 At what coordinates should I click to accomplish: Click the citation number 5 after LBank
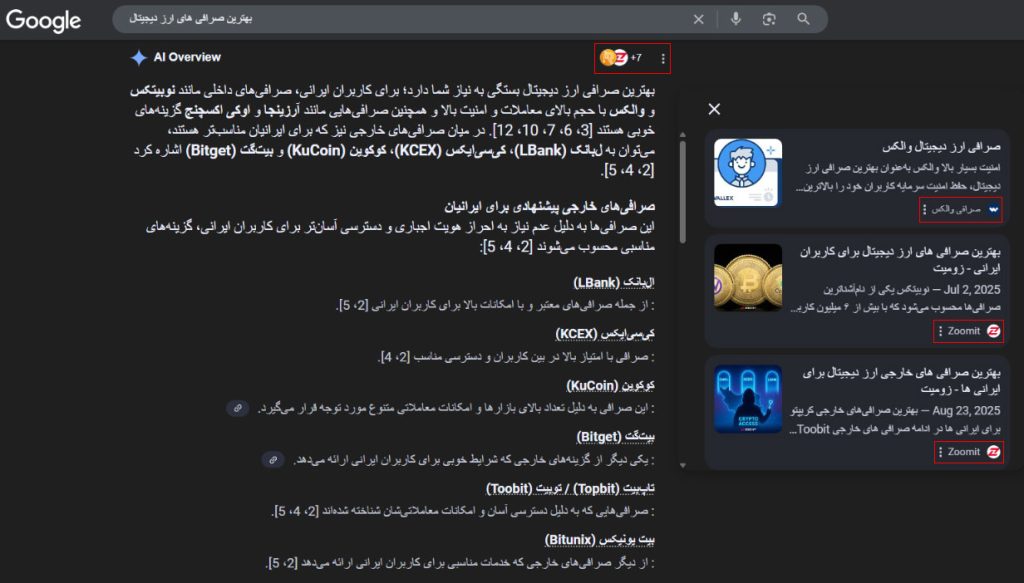click(x=345, y=303)
